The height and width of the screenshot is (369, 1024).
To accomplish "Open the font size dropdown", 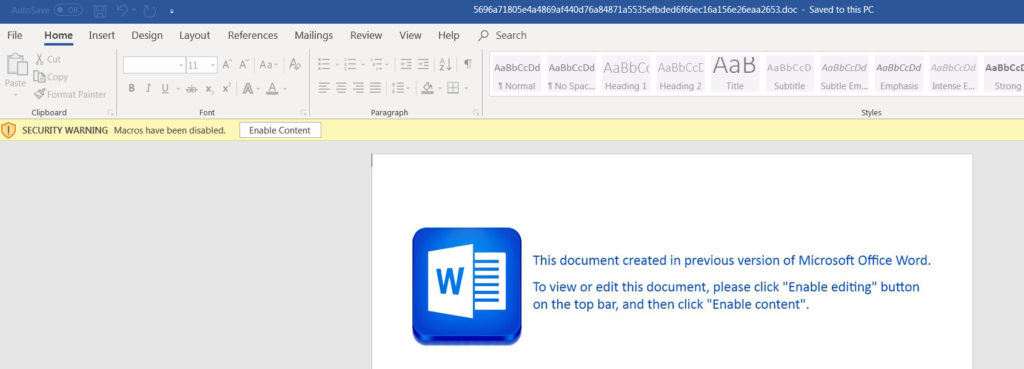I will 212,65.
